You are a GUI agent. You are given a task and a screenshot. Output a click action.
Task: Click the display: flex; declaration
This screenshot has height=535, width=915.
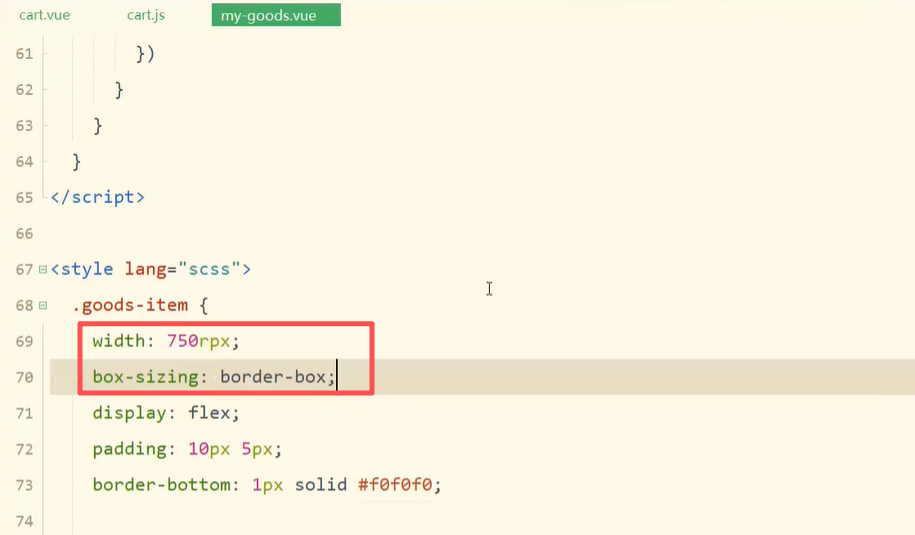[x=166, y=413]
